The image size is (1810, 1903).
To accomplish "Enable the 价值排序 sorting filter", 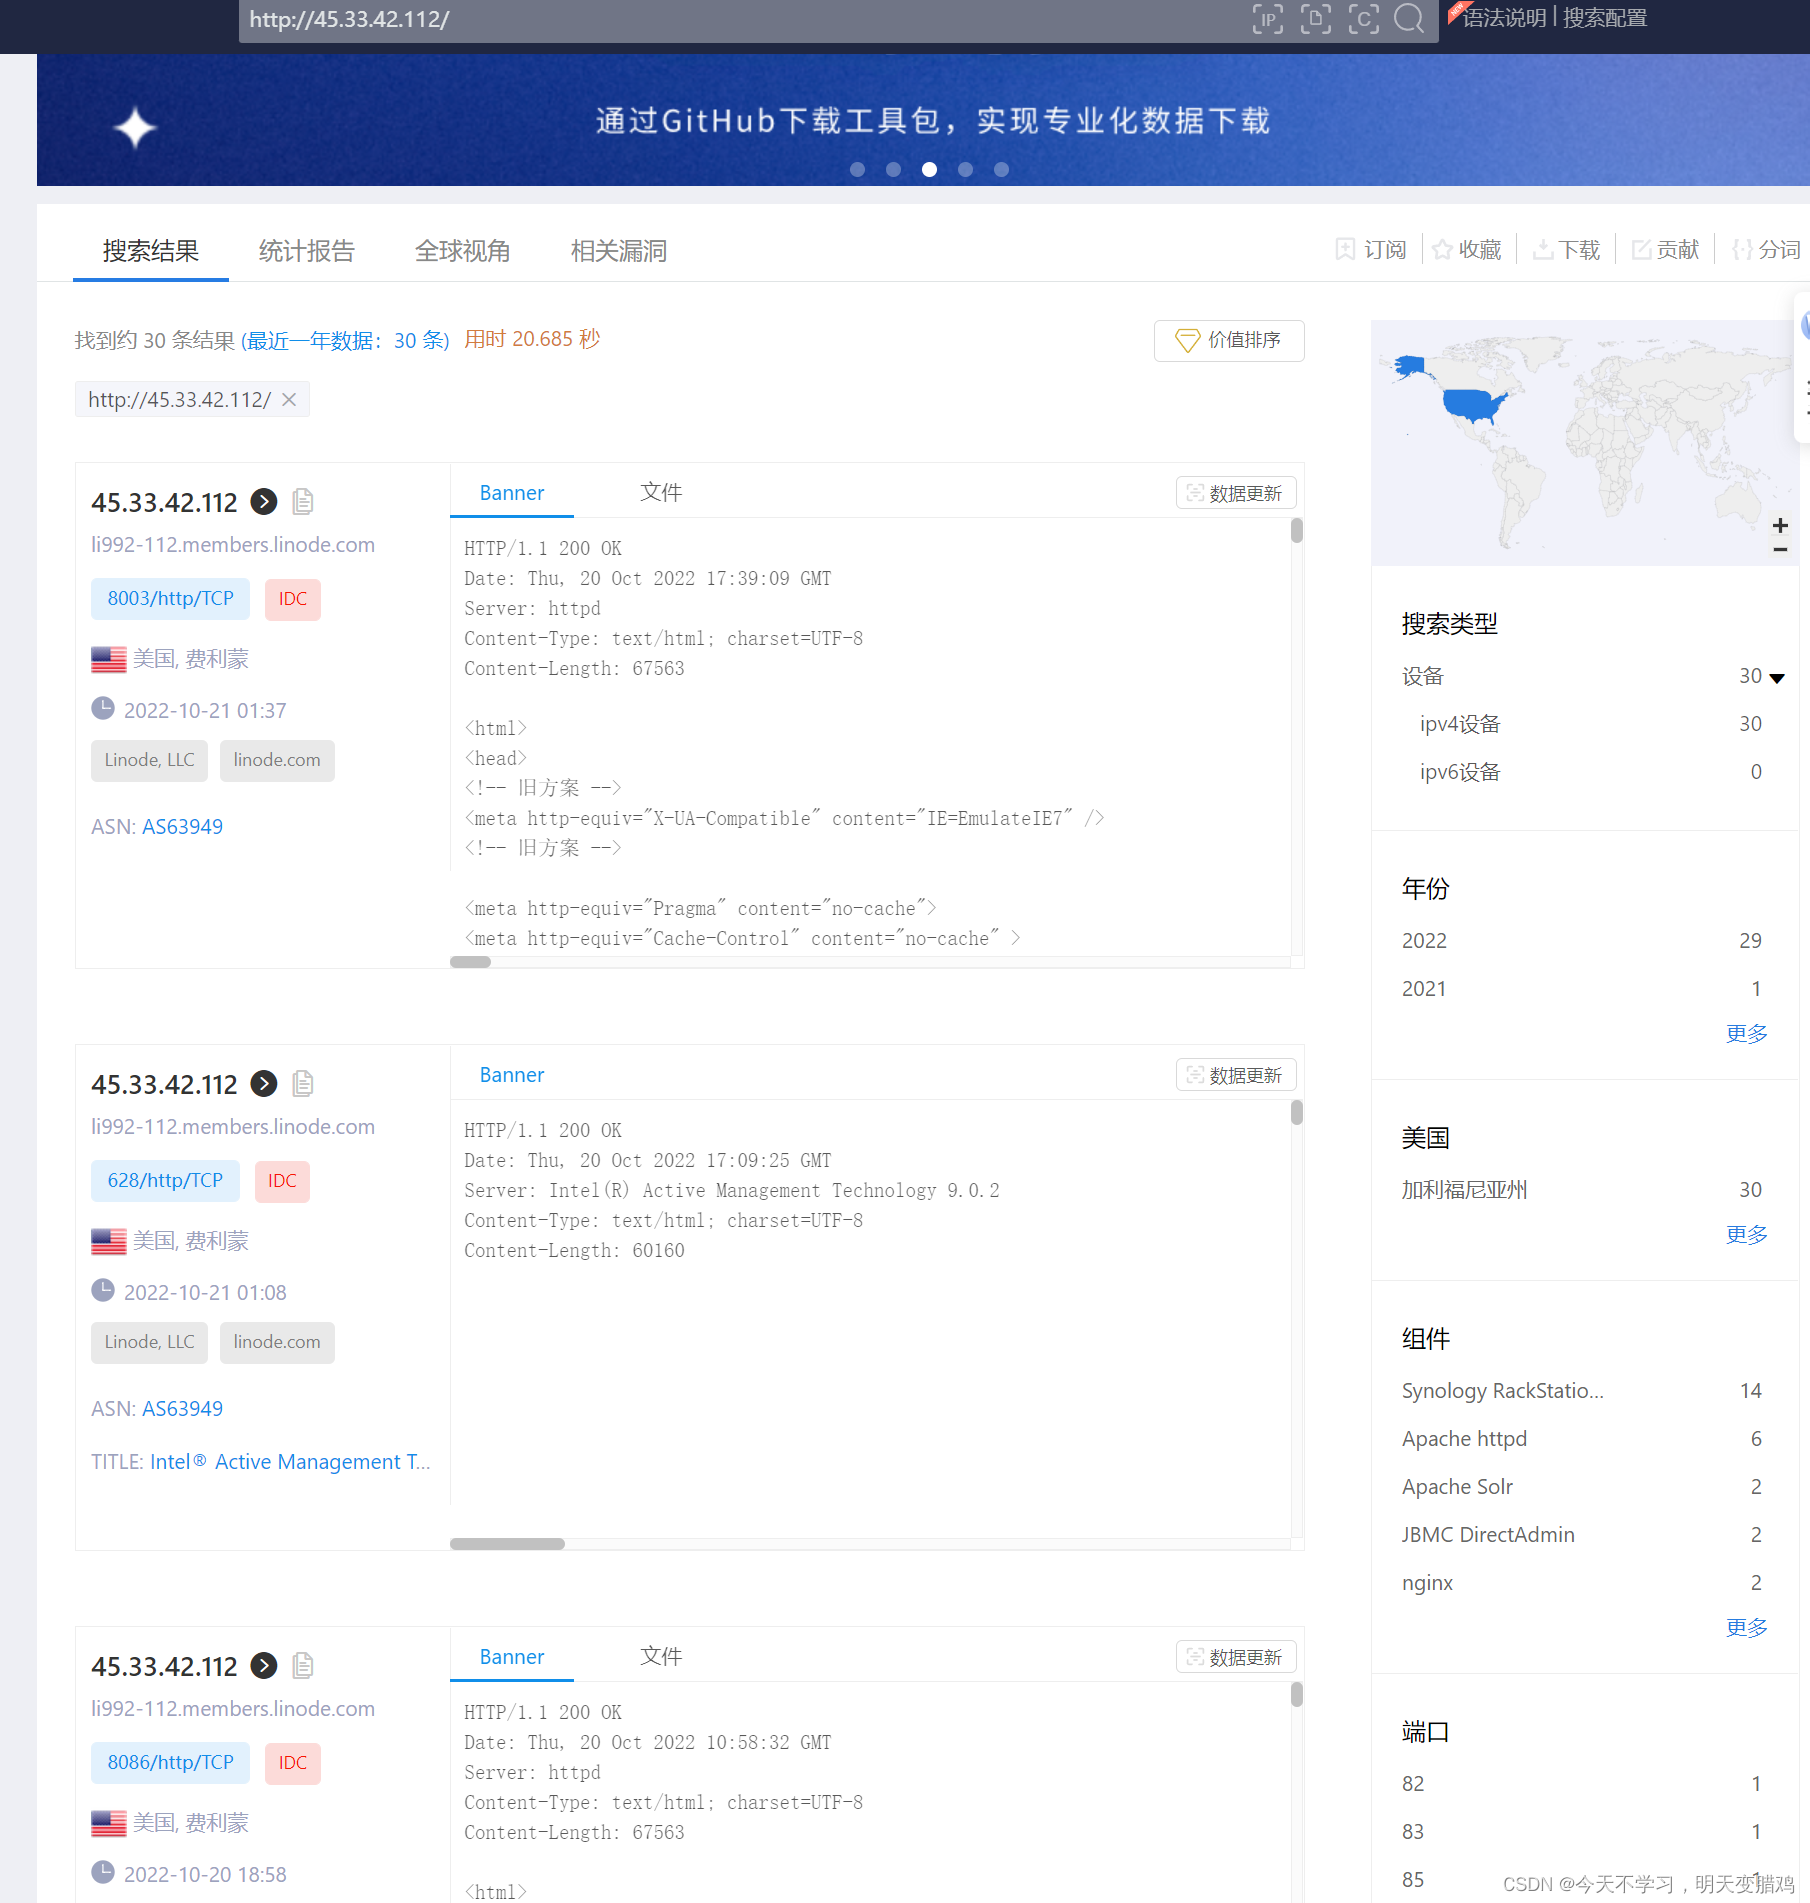I will pos(1228,340).
